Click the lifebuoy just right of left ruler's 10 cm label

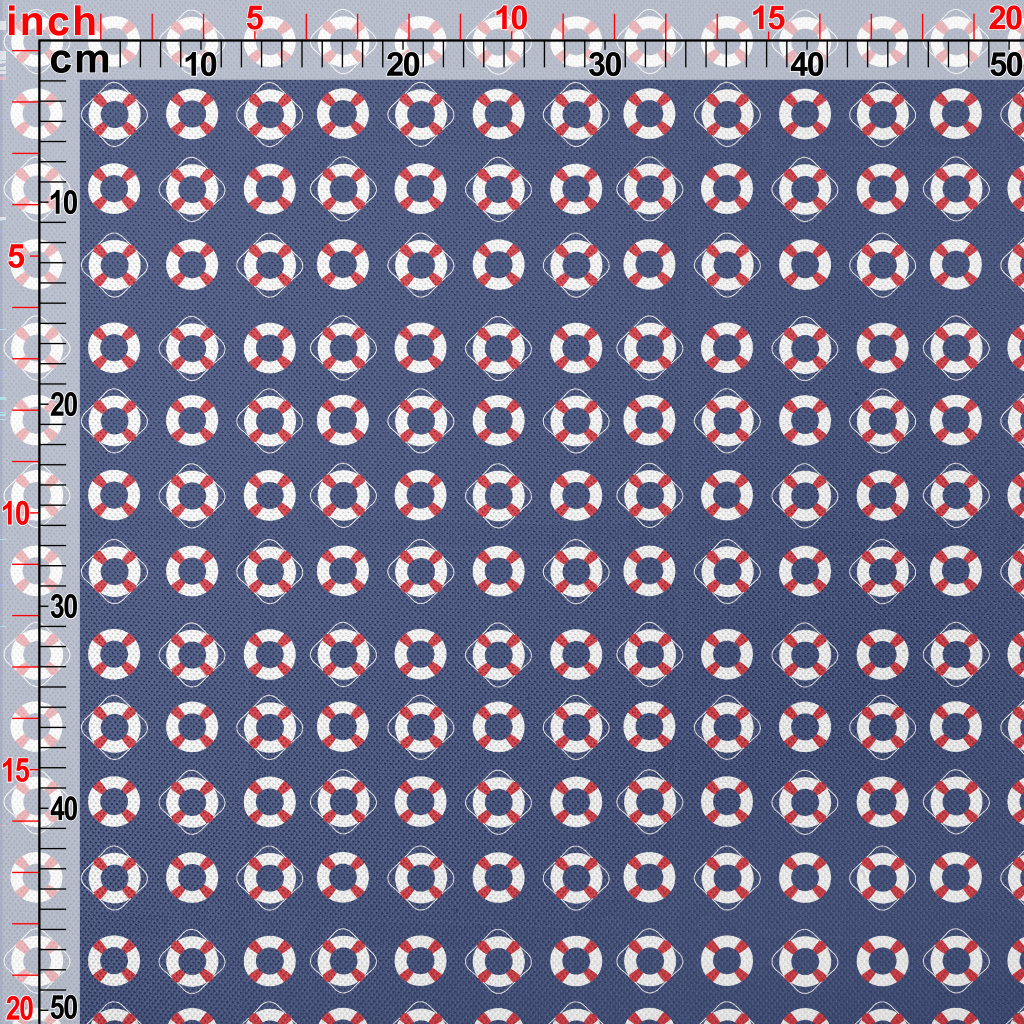[115, 190]
